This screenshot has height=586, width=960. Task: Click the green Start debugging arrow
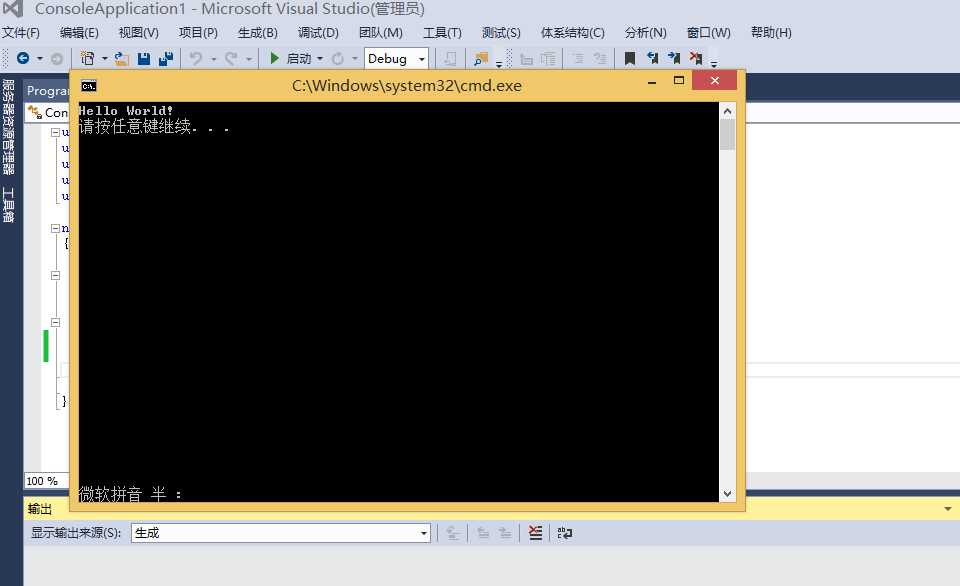click(x=275, y=58)
